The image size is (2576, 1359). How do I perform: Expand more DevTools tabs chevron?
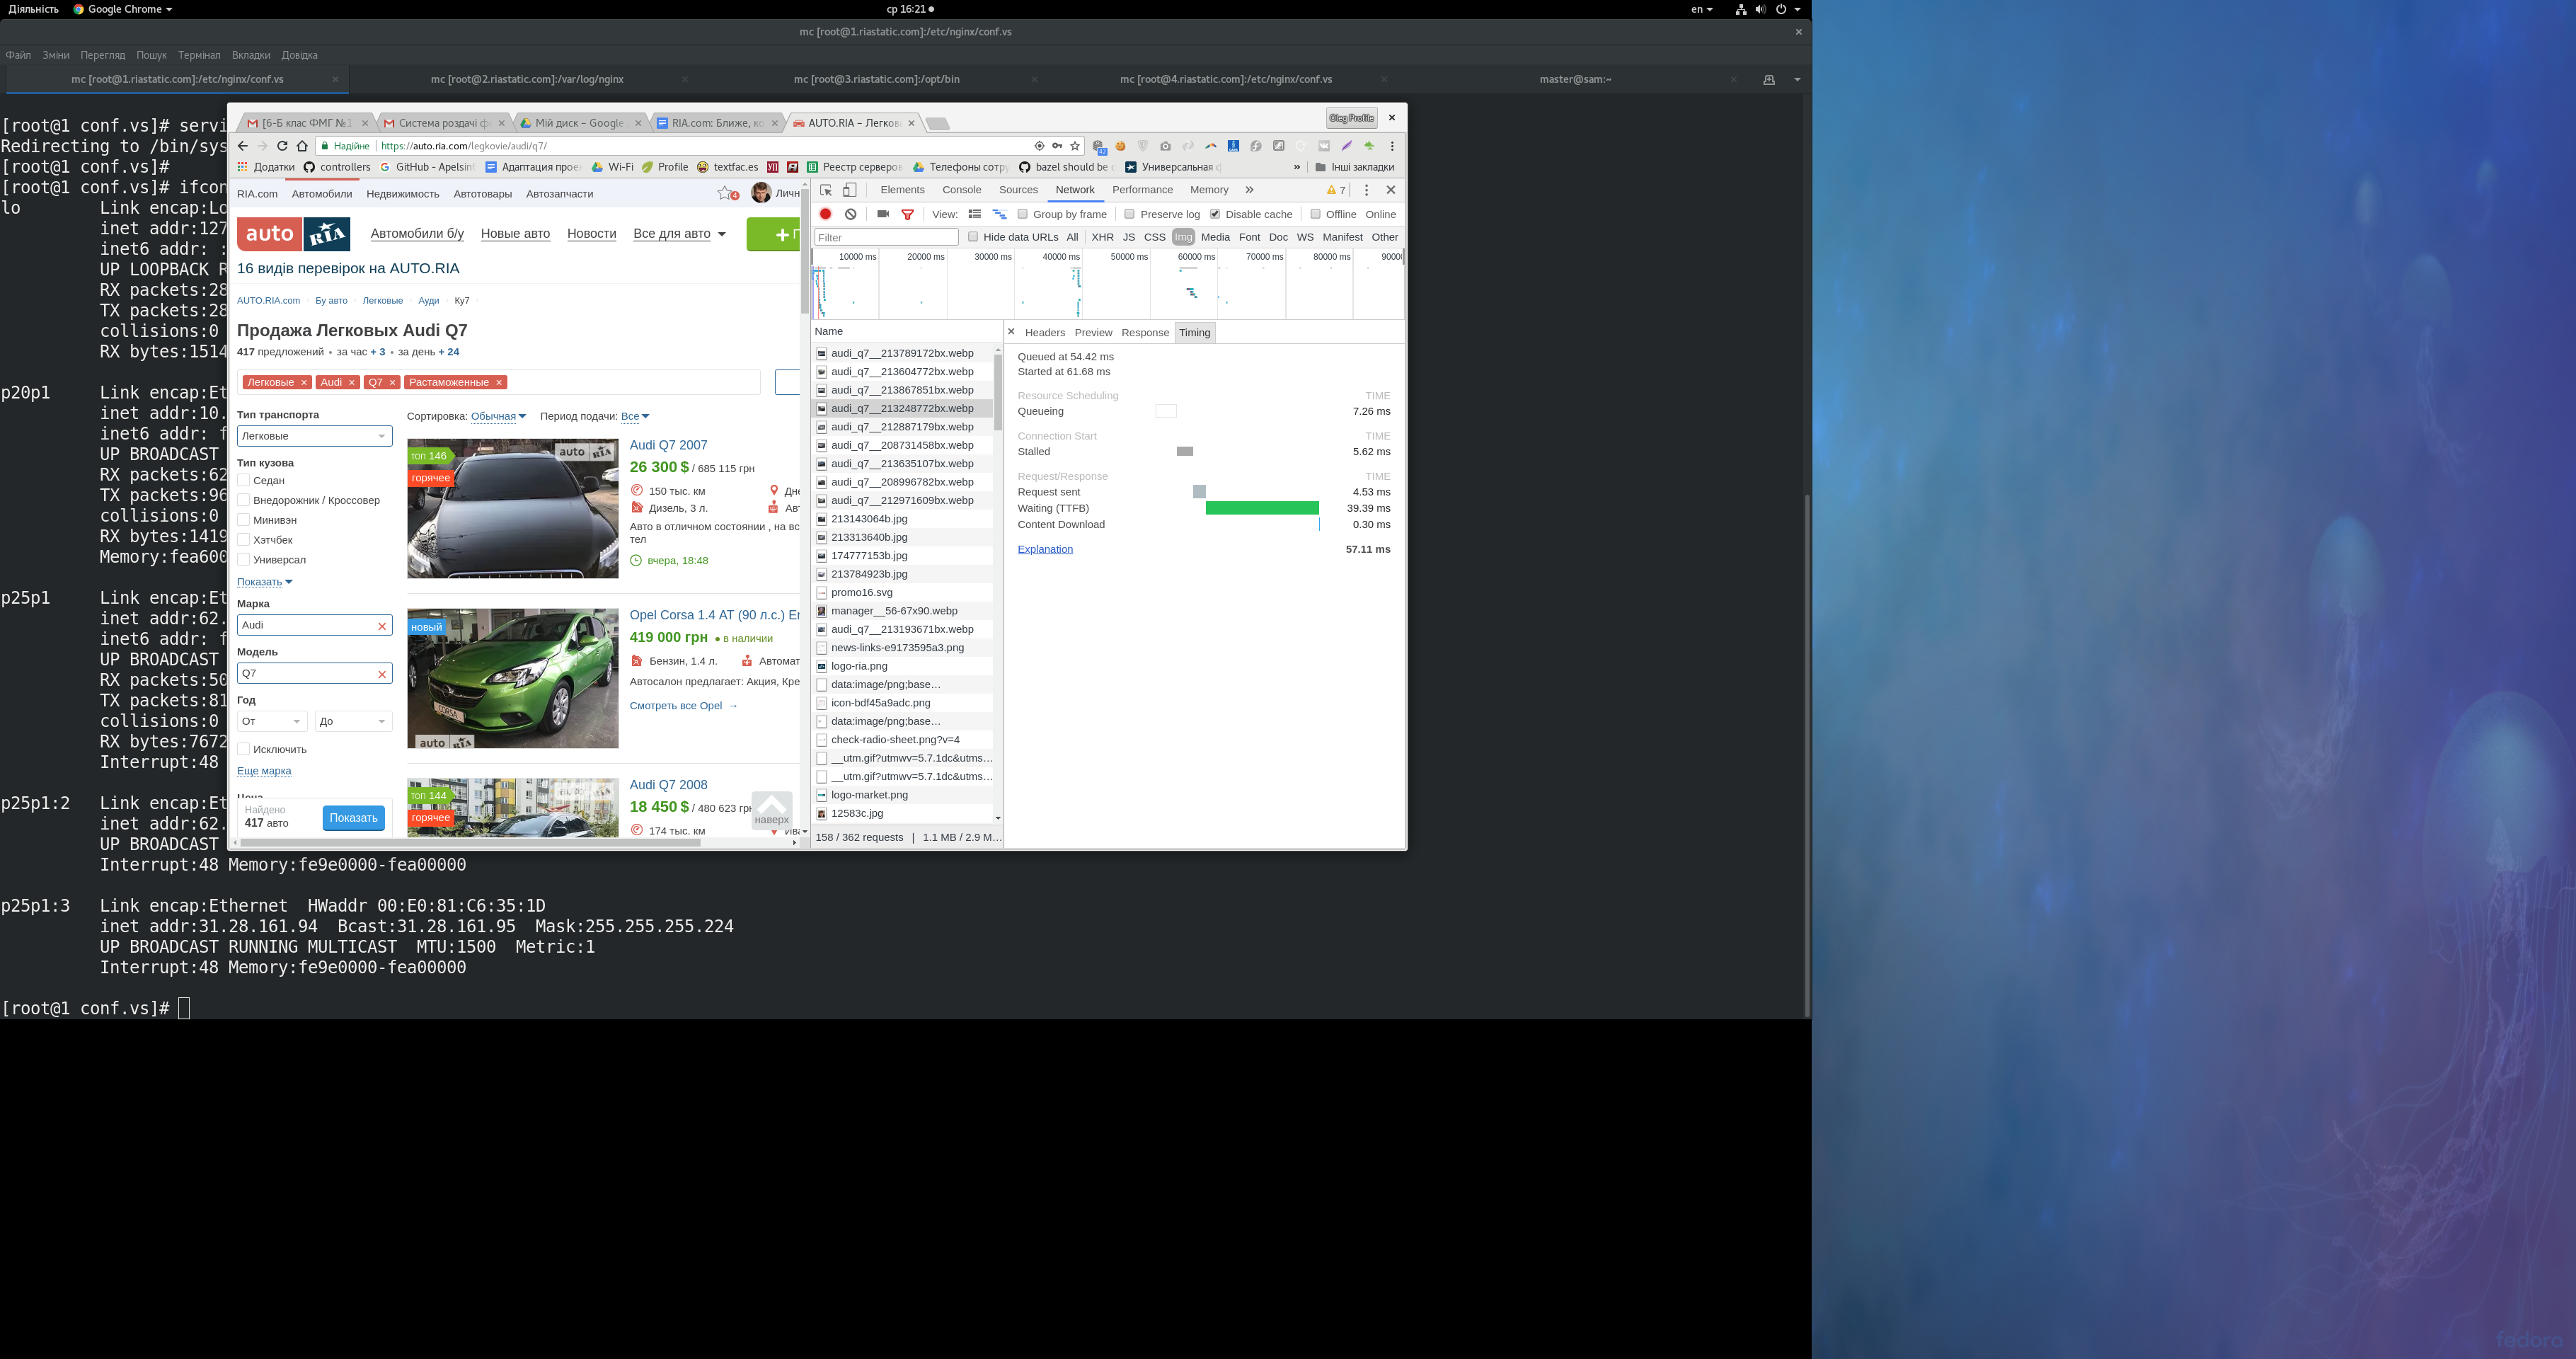pos(1249,190)
